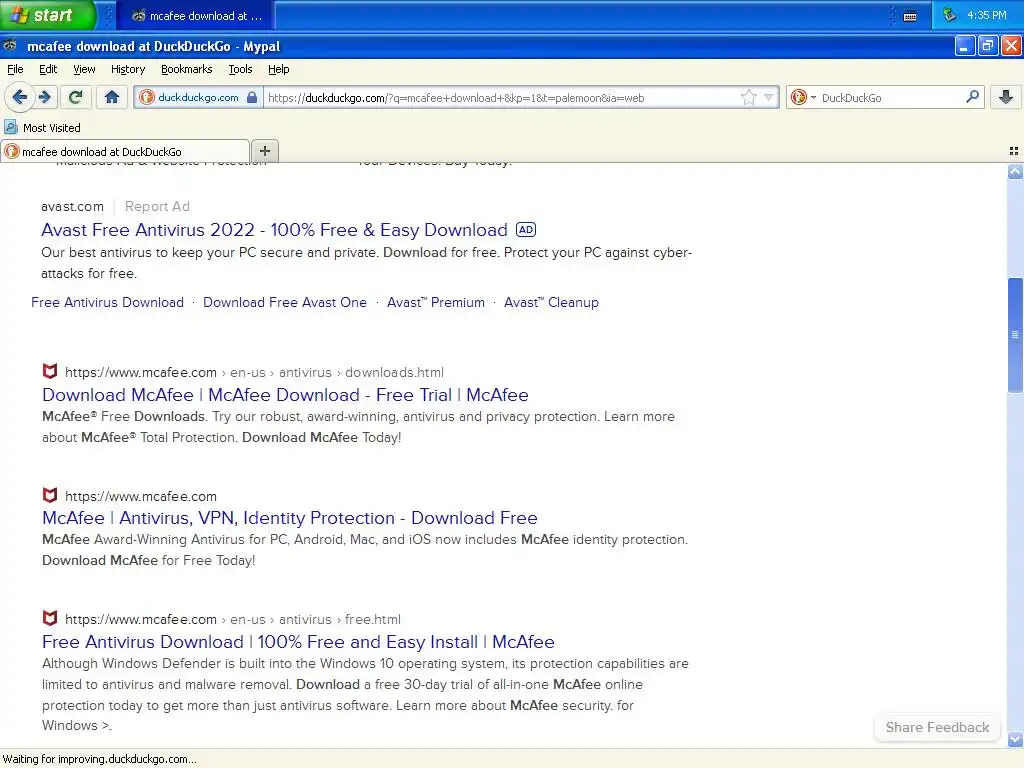The image size is (1024, 768).
Task: Open Free Antivirus Download 100% Free result
Action: pyautogui.click(x=298, y=642)
